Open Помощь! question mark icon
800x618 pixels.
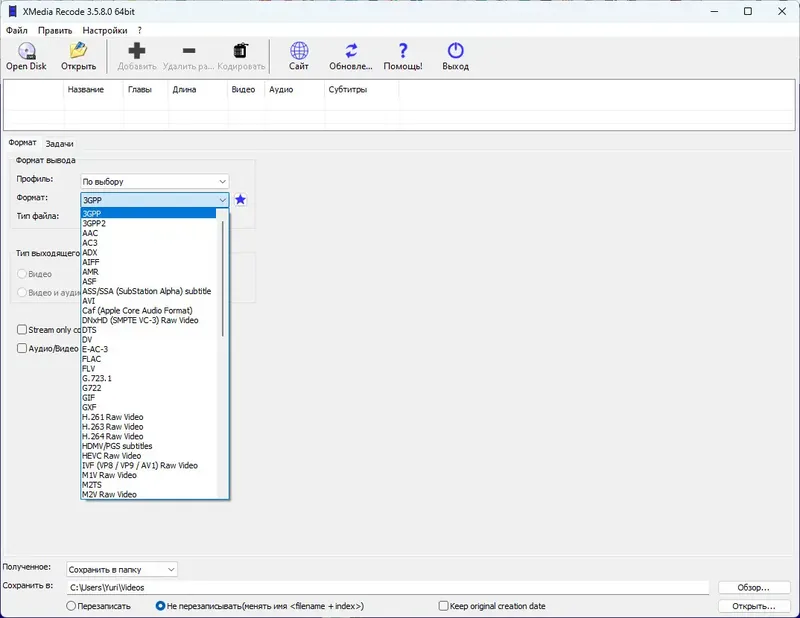coord(403,56)
